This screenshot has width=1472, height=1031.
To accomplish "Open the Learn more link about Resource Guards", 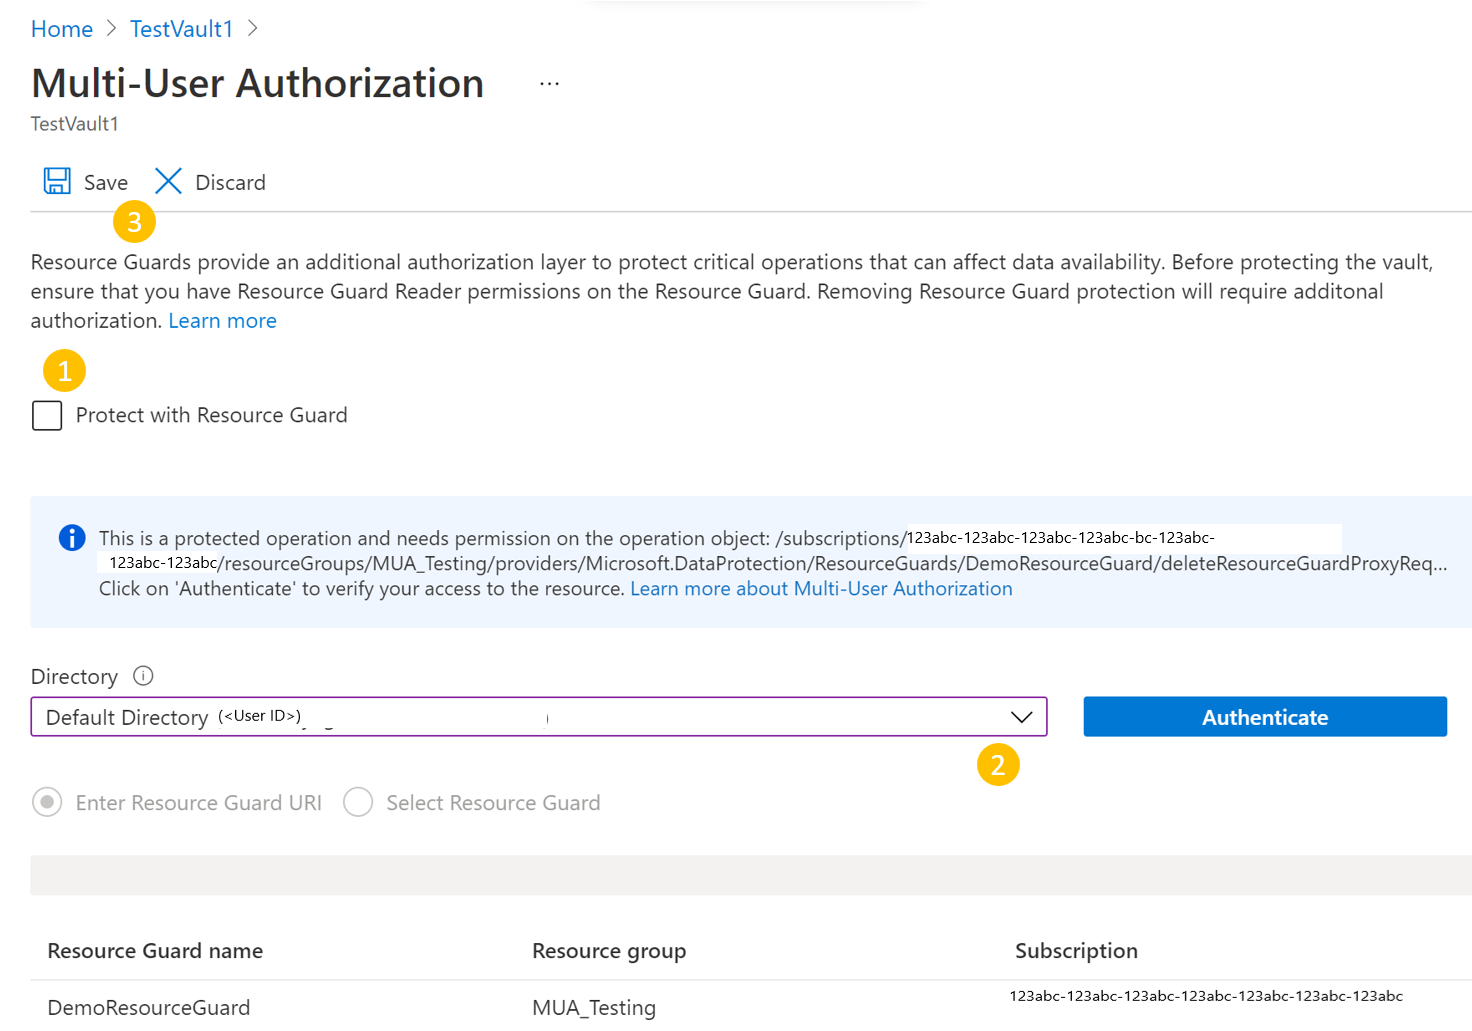I will click(x=222, y=320).
